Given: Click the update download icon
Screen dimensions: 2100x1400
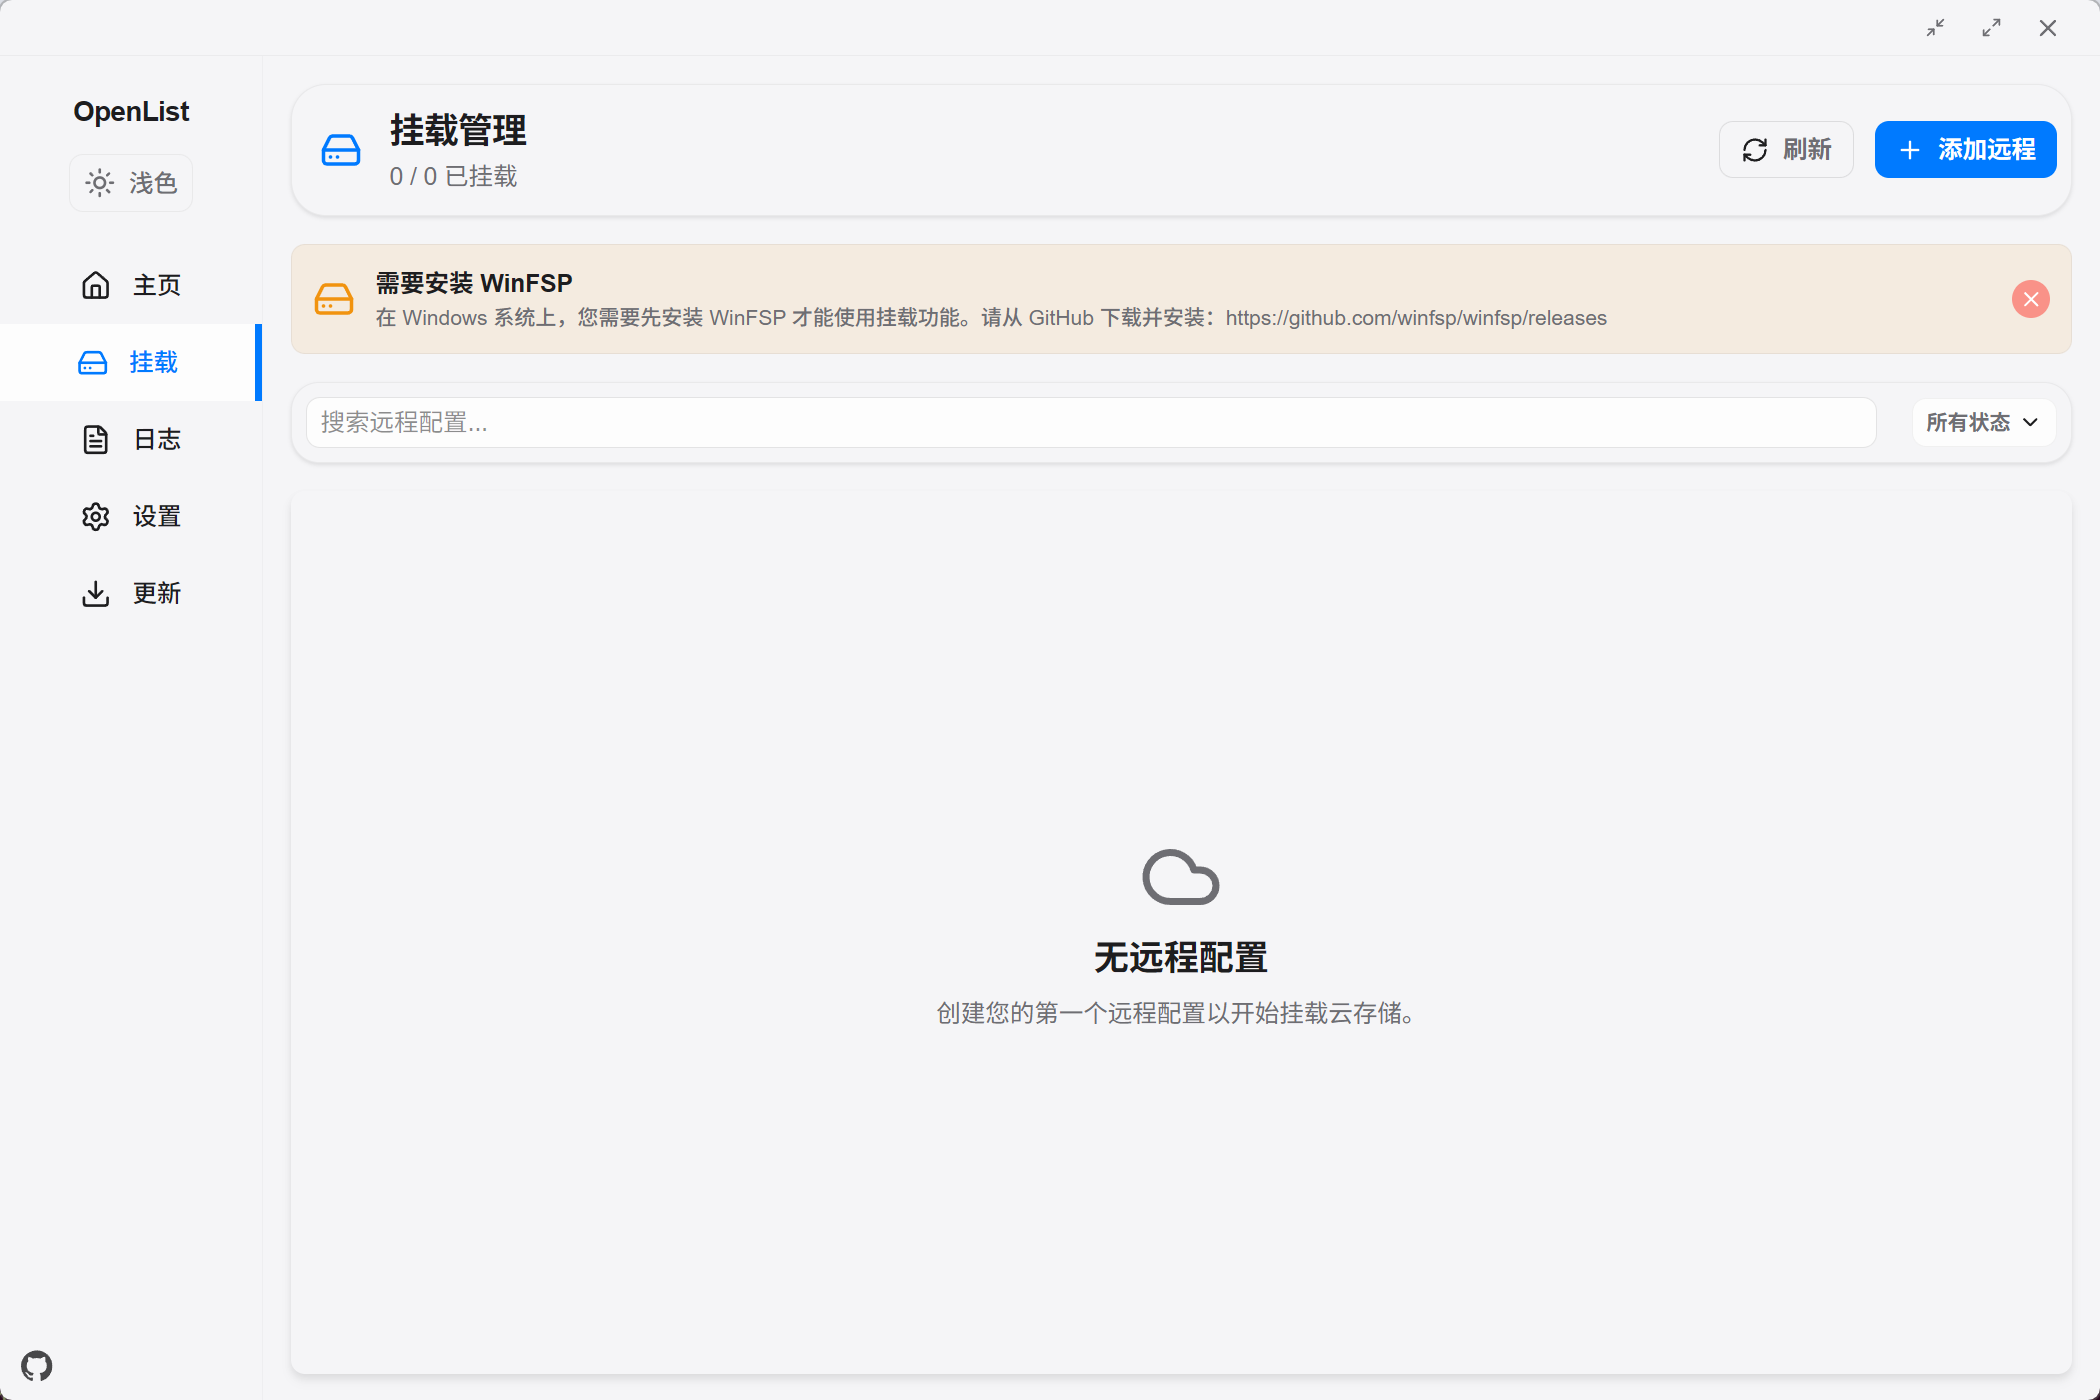Looking at the screenshot, I should tap(96, 594).
